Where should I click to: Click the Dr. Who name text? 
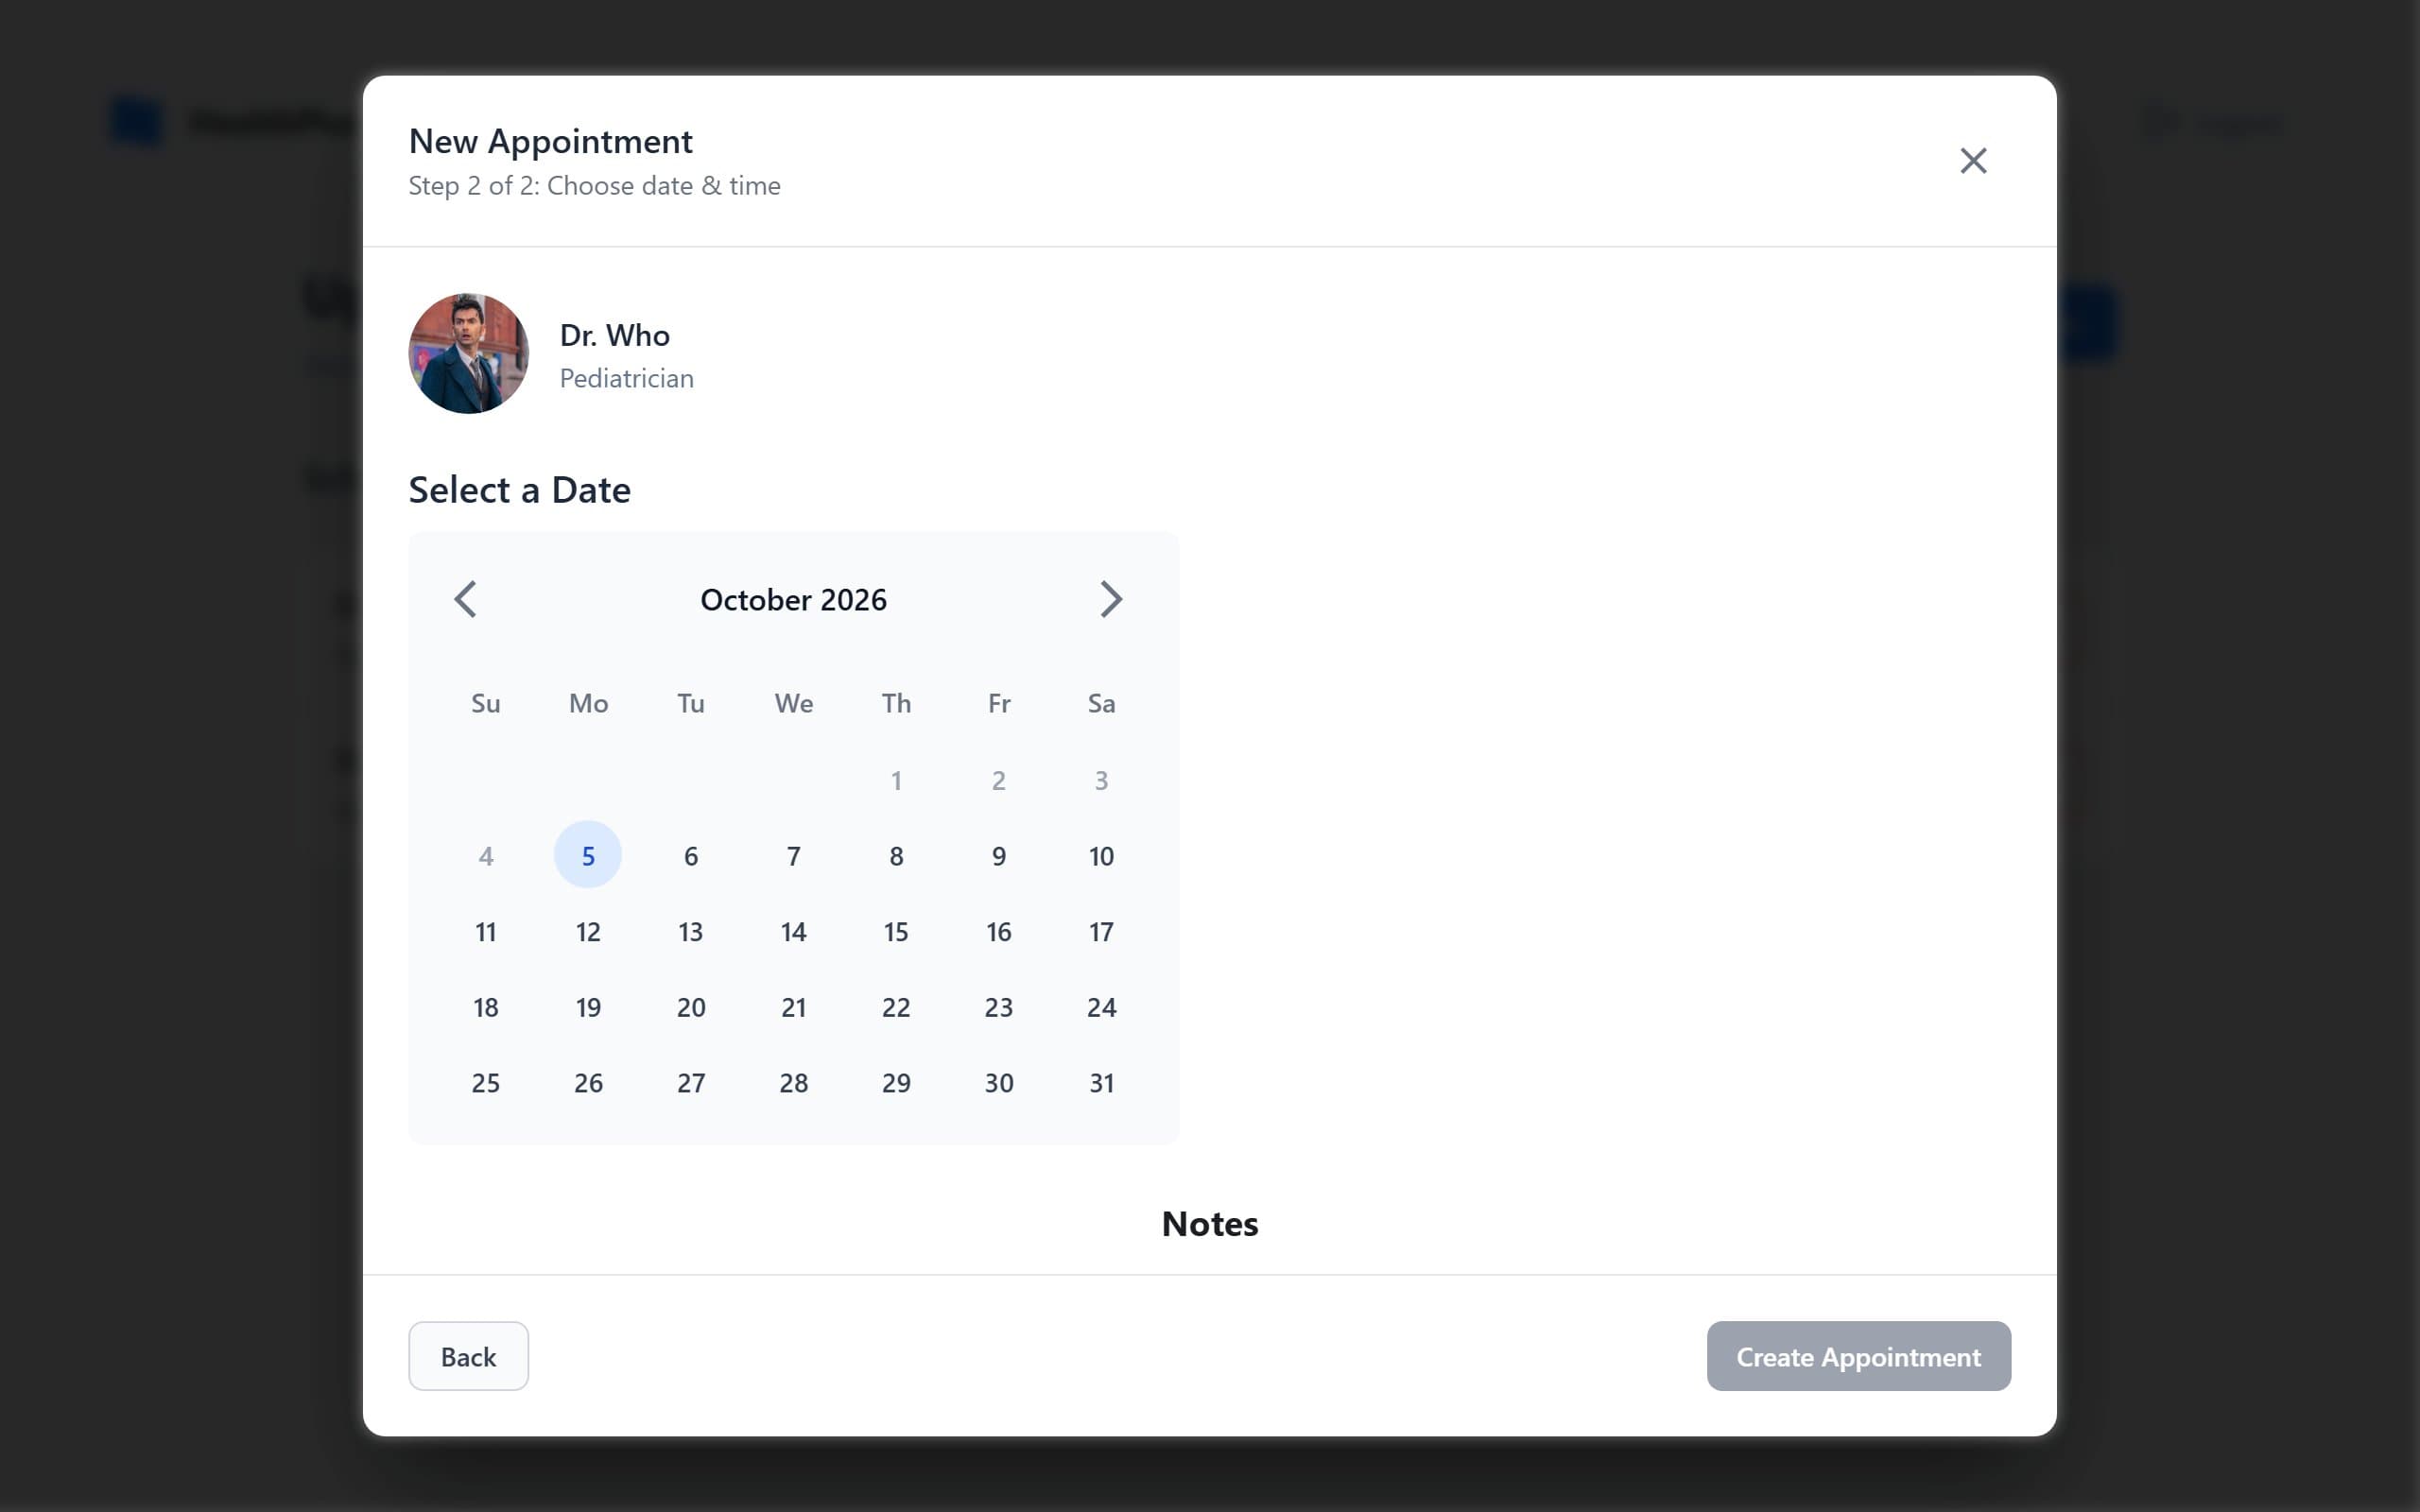coord(614,335)
